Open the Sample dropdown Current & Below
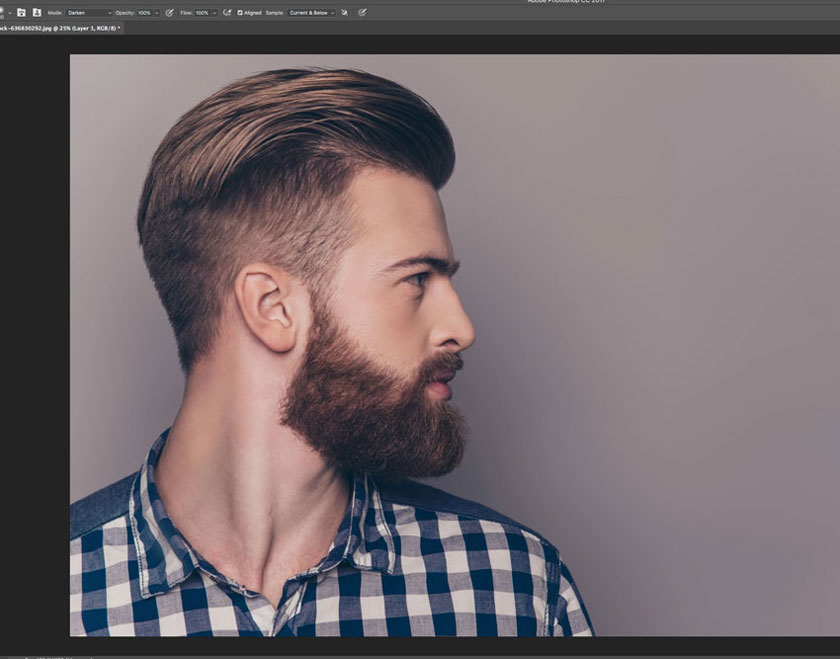Screen dimensions: 840x659 [x=311, y=13]
